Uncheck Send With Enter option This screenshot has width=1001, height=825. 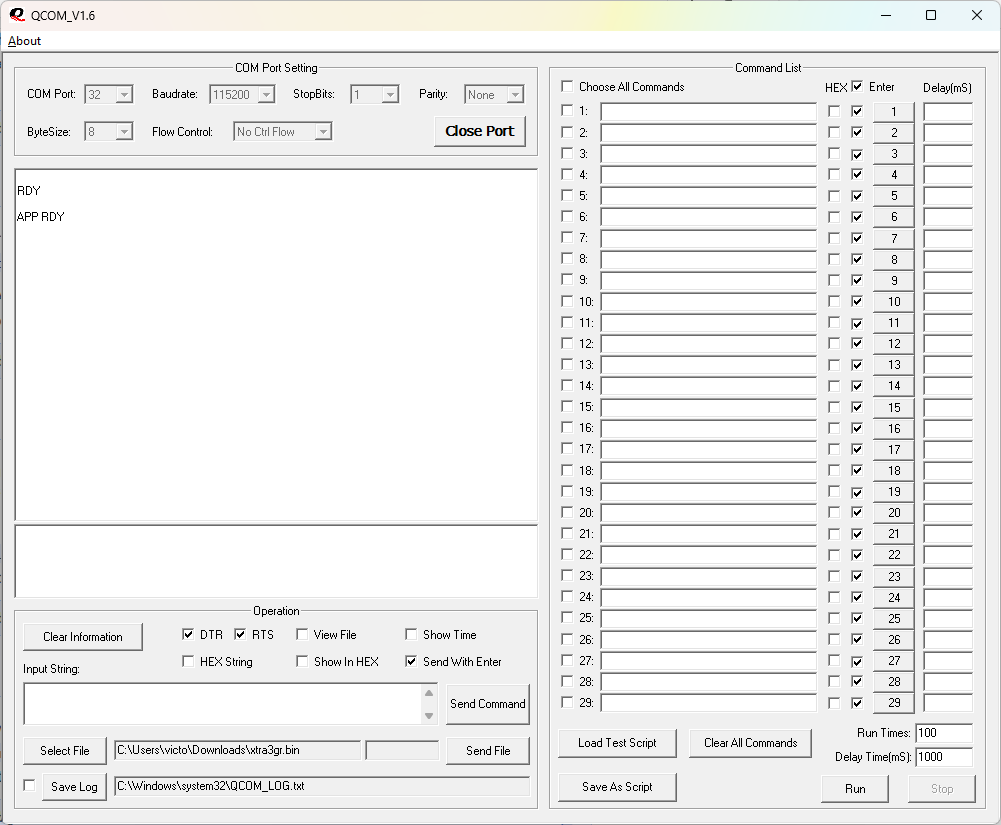(411, 662)
